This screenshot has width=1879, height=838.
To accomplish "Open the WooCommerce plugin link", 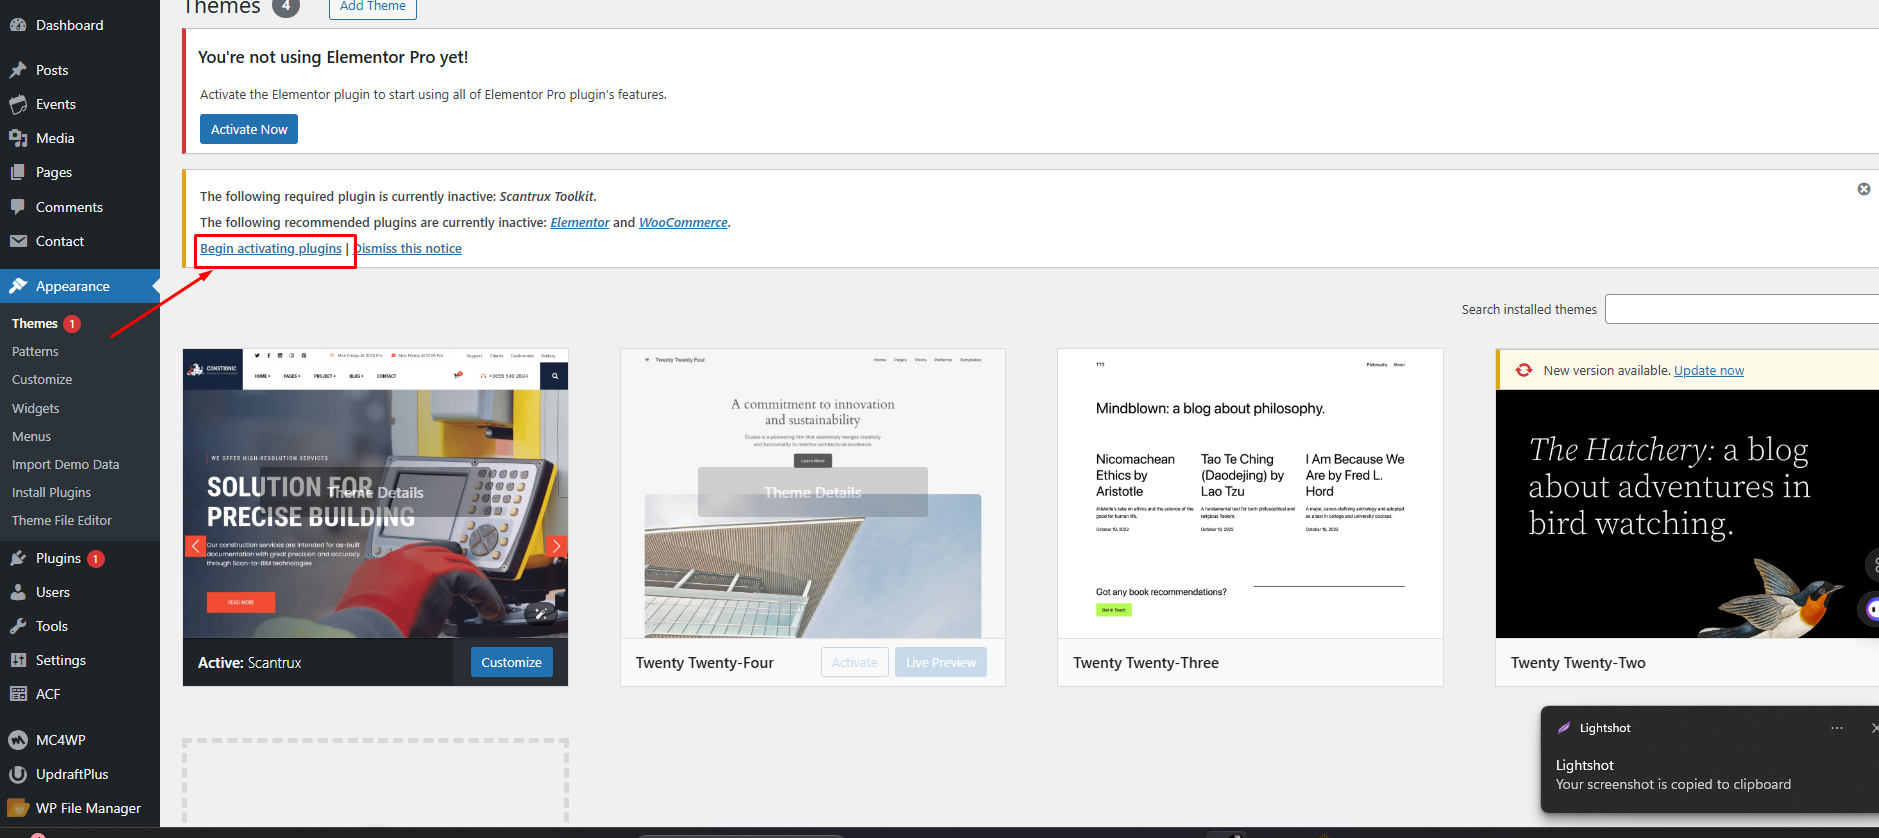I will (x=683, y=222).
